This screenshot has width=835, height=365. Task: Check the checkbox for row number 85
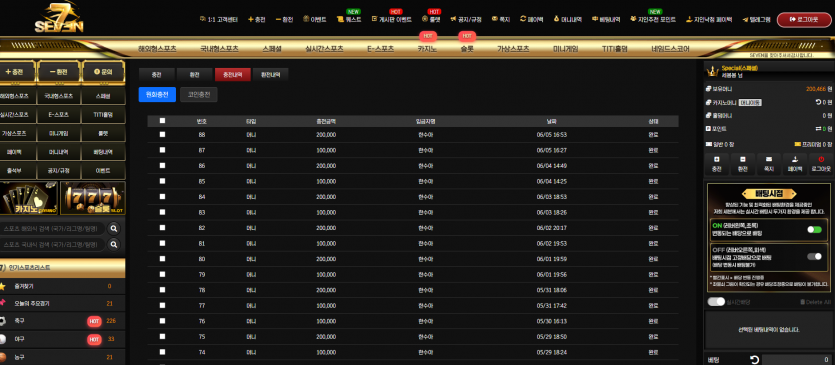(162, 181)
